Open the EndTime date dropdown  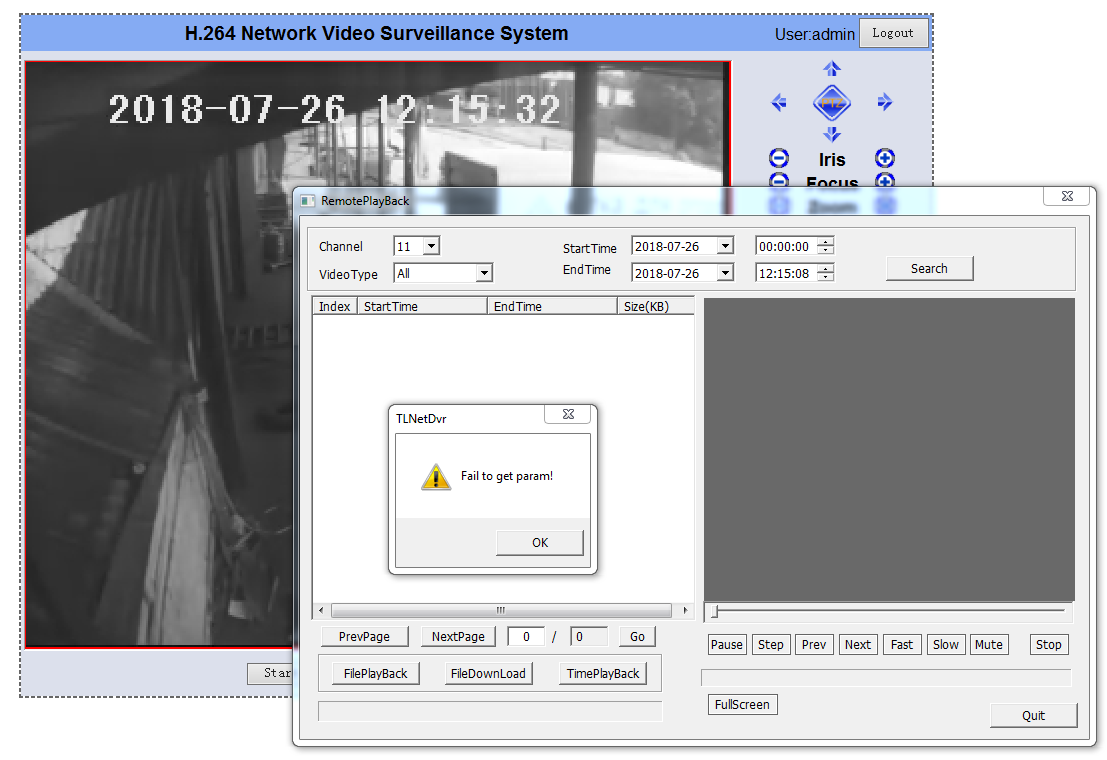click(x=725, y=273)
